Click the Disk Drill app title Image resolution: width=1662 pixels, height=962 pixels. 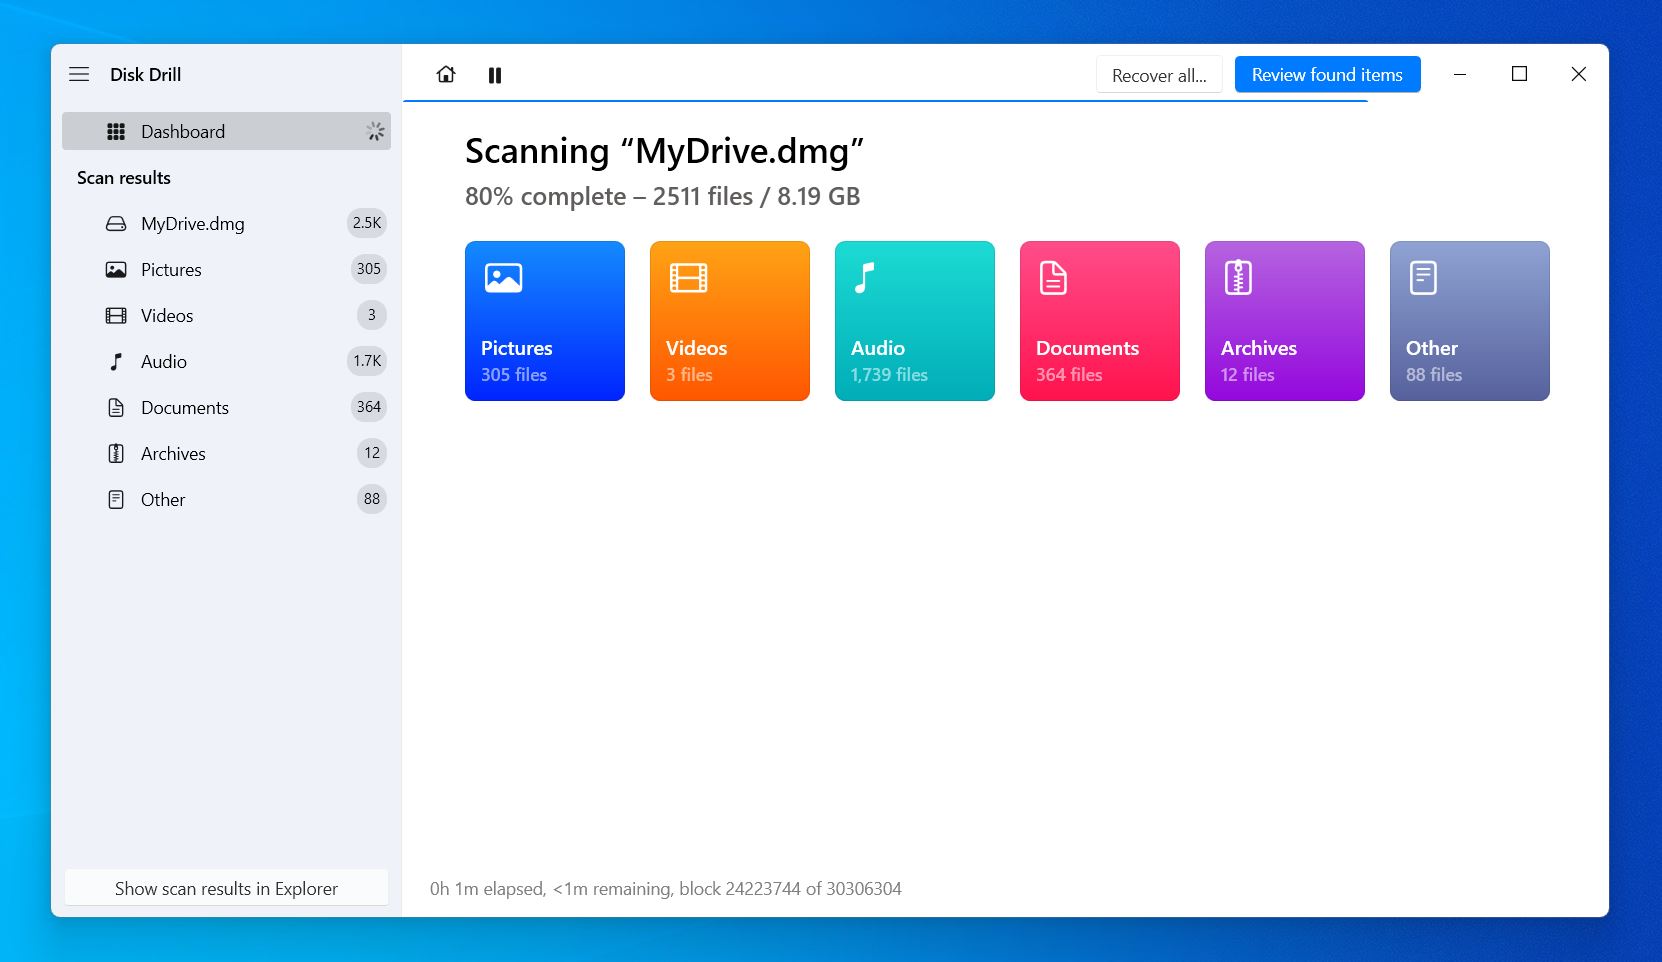tap(146, 75)
